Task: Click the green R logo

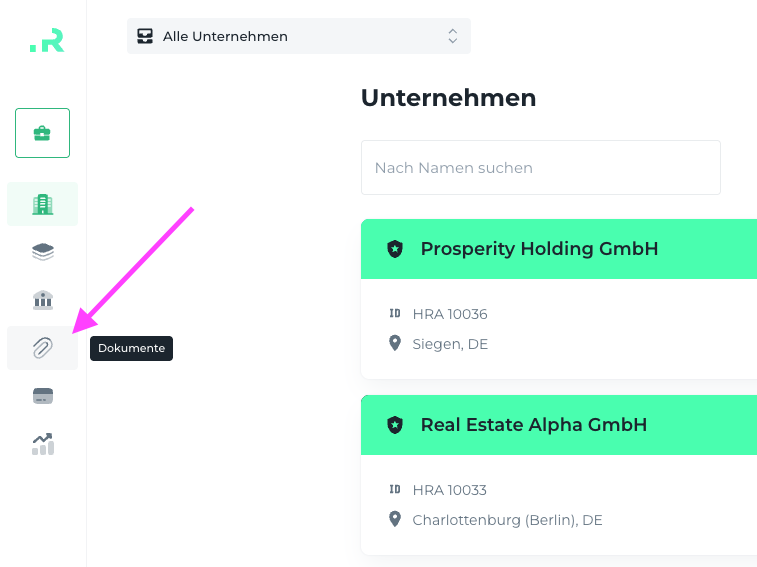Action: tap(47, 40)
